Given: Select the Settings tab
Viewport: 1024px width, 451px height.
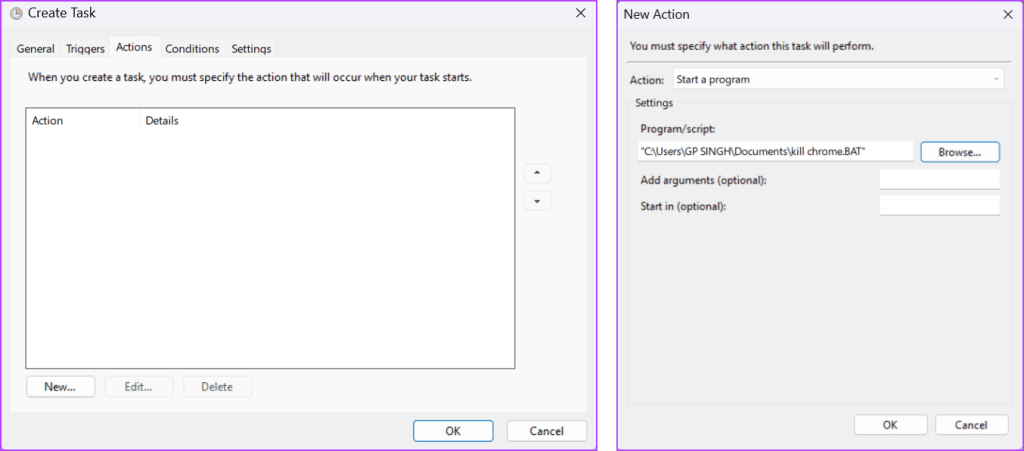Looking at the screenshot, I should tap(251, 48).
